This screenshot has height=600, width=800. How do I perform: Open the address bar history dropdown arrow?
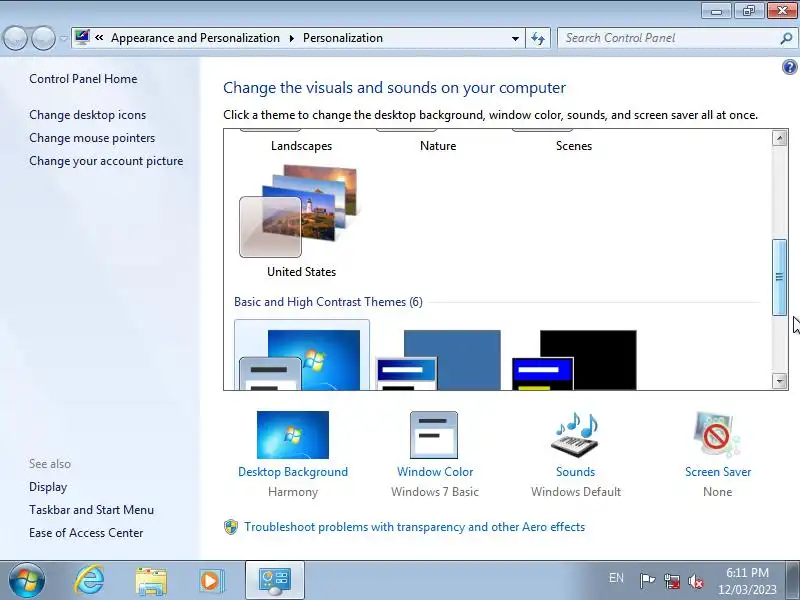(x=515, y=38)
